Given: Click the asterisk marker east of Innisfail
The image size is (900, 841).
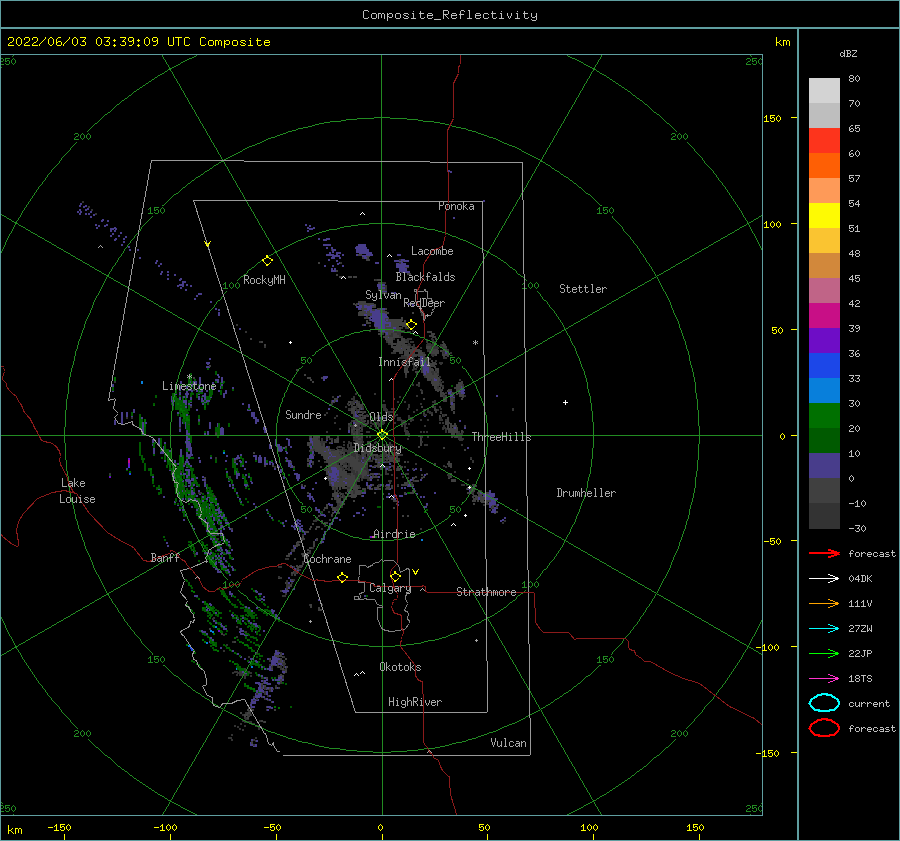Looking at the screenshot, I should point(475,343).
